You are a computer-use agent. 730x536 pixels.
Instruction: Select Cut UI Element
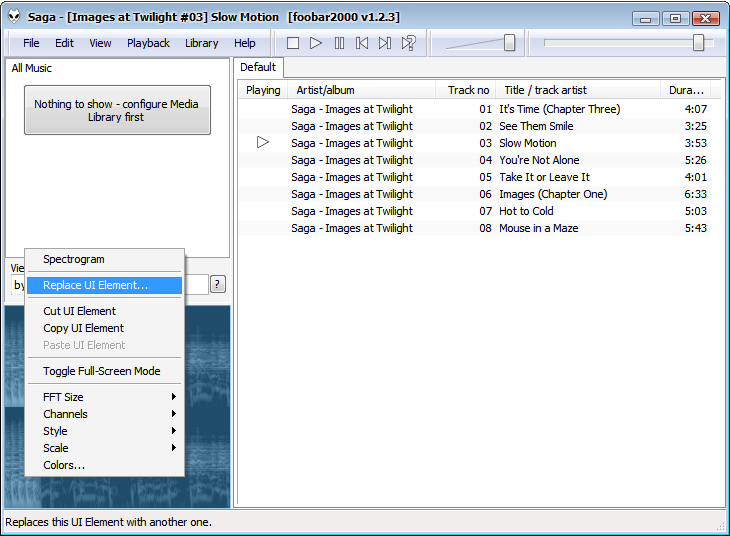[x=104, y=311]
